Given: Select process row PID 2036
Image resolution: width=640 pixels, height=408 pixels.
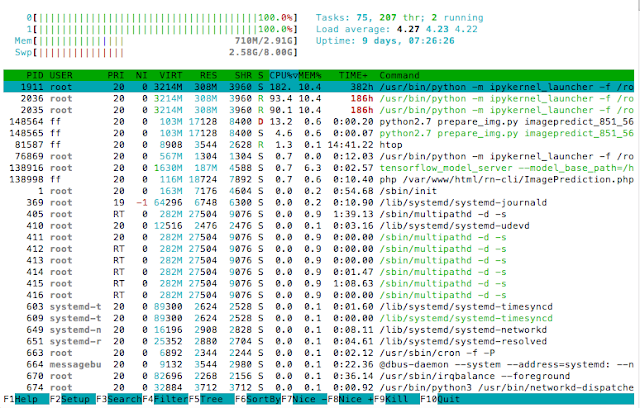Looking at the screenshot, I should pyautogui.click(x=318, y=98).
